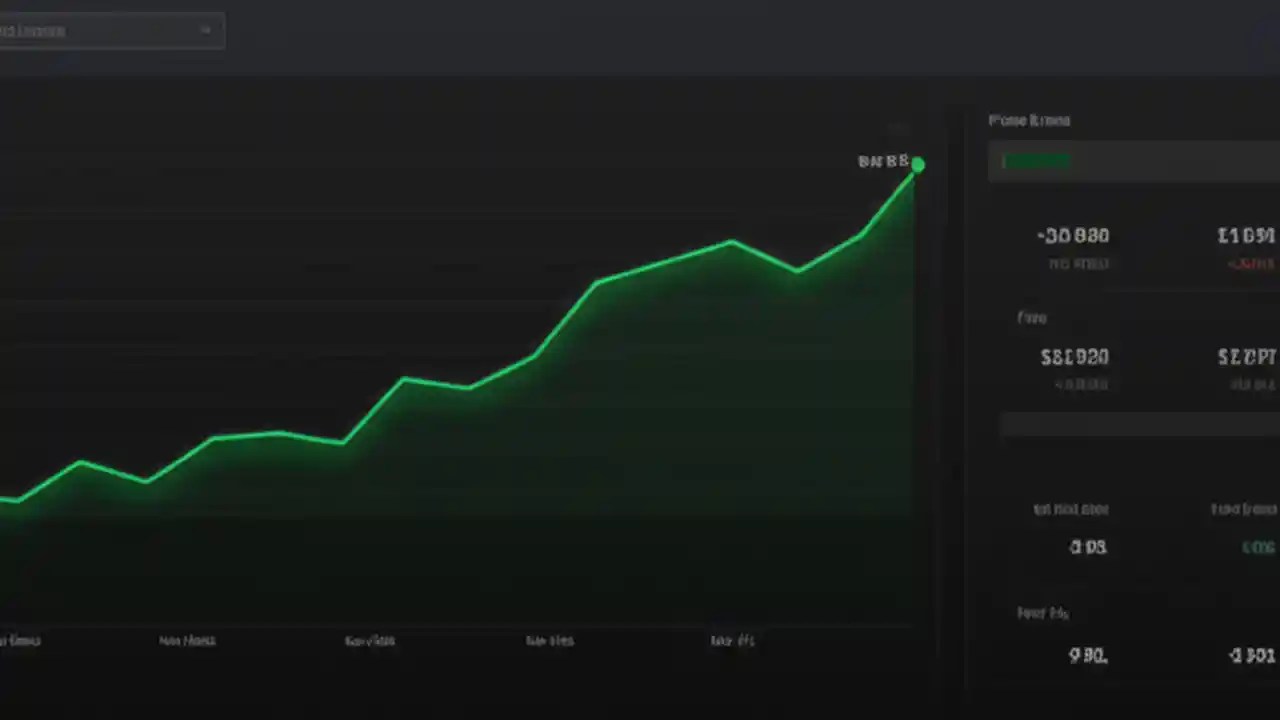Click the bottom-right negative value
The image size is (1280, 720).
pyautogui.click(x=1252, y=655)
